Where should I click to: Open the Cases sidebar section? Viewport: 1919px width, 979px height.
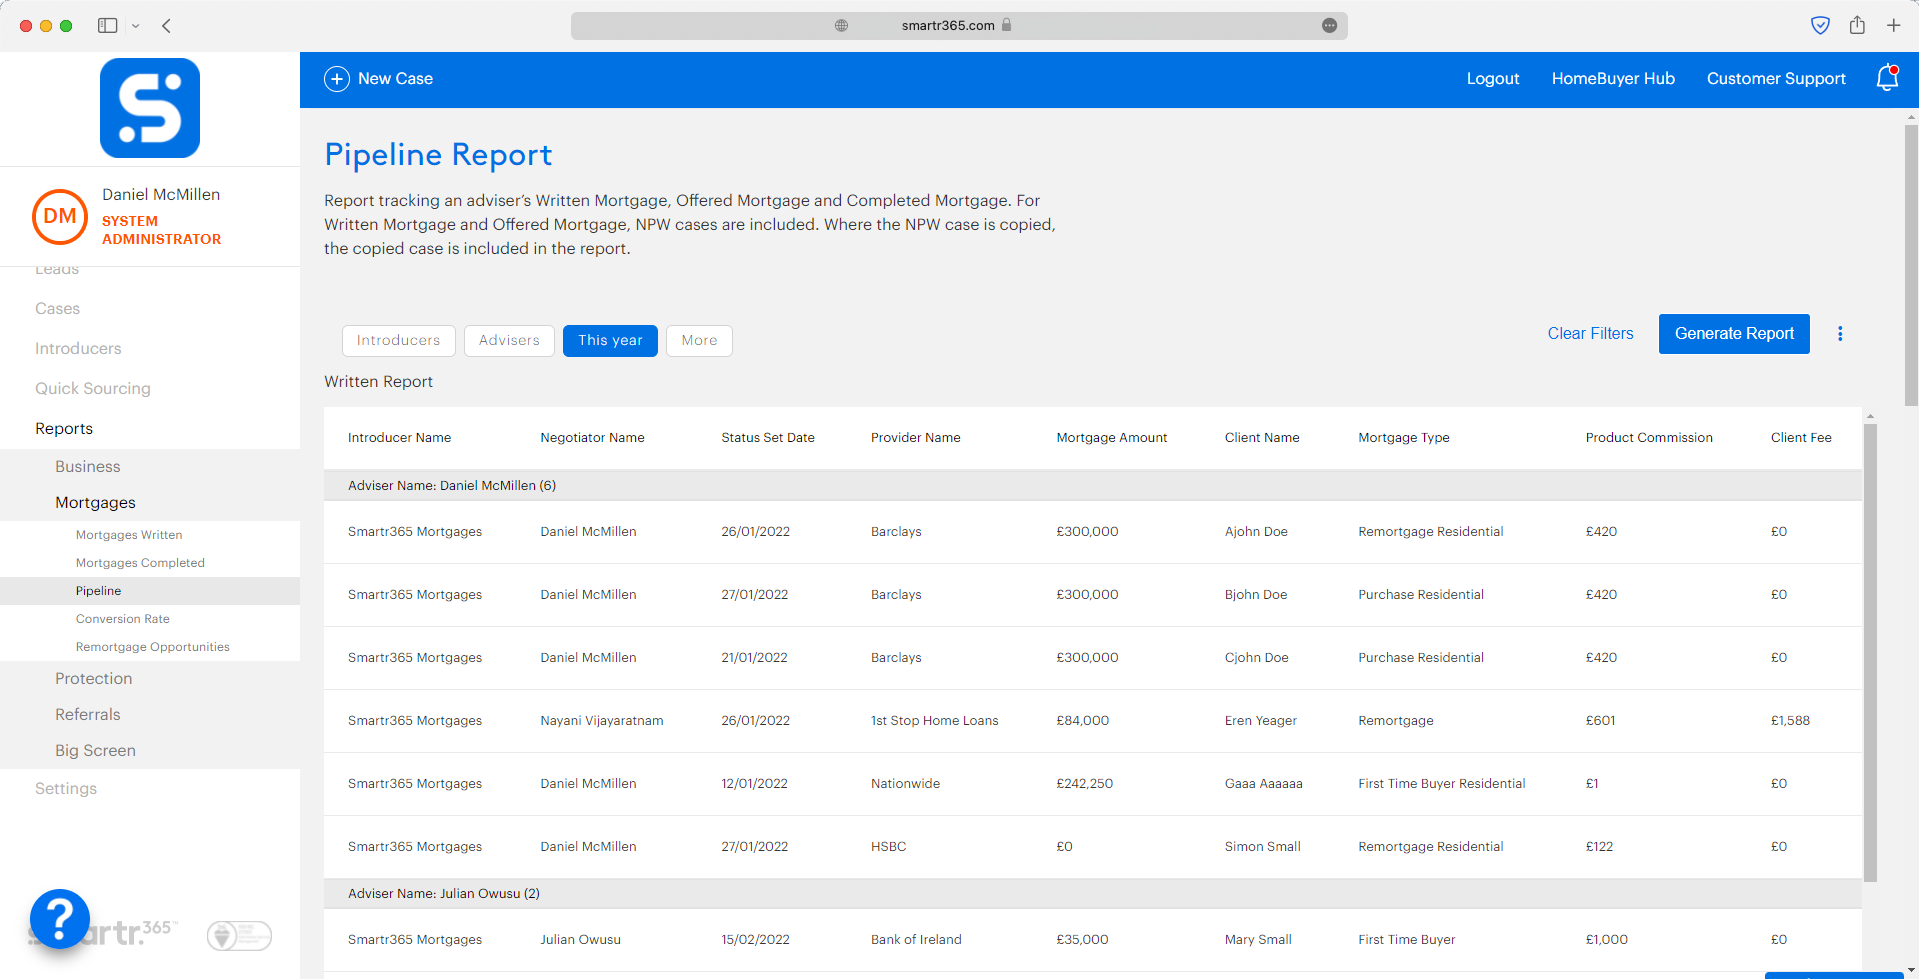tap(57, 308)
